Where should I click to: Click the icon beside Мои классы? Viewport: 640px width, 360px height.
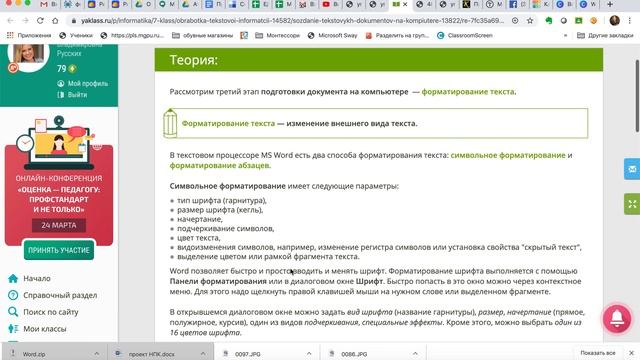coord(13,329)
